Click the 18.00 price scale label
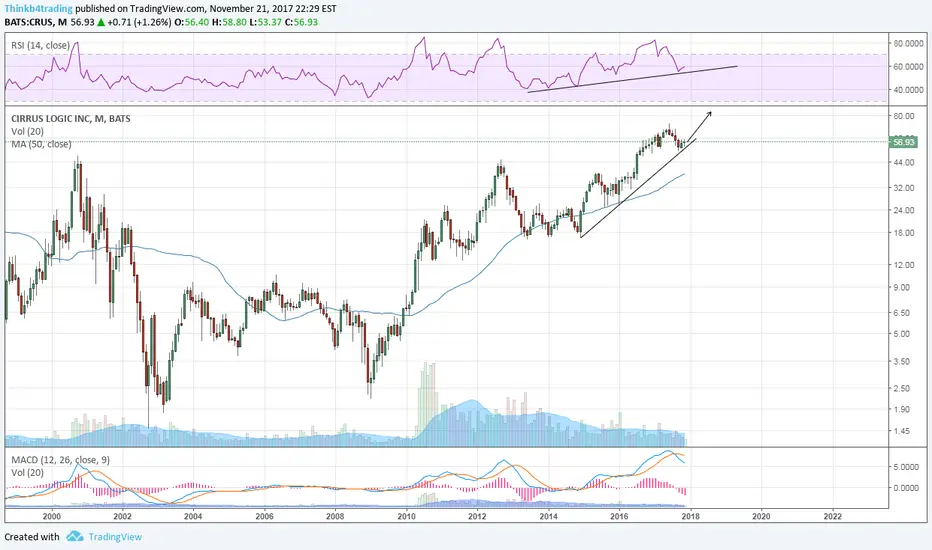 click(903, 232)
